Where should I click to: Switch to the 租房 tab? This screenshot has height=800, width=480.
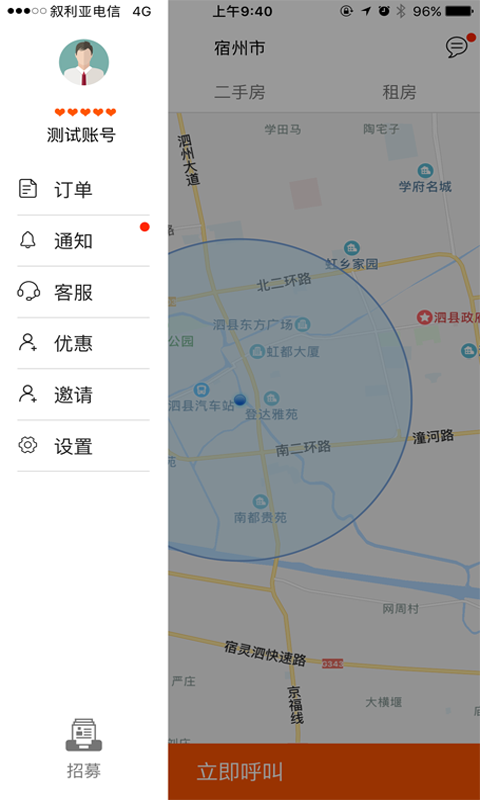pyautogui.click(x=399, y=92)
